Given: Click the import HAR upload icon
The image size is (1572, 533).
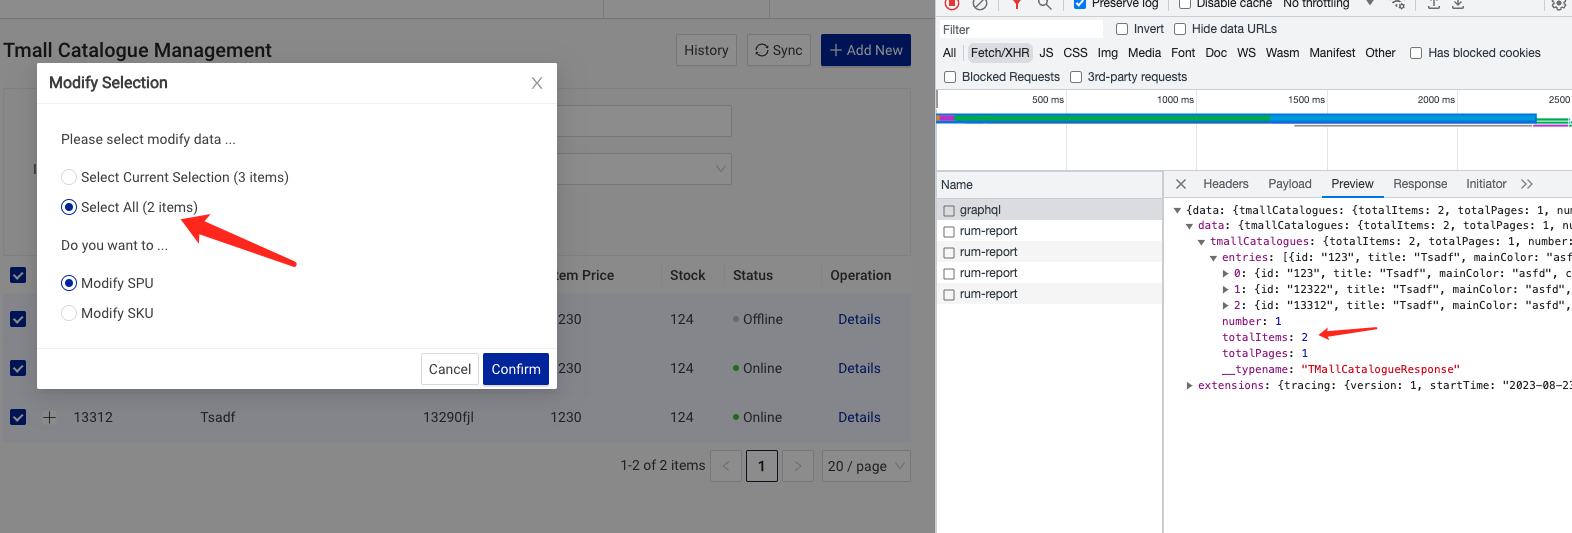Looking at the screenshot, I should [x=1433, y=4].
